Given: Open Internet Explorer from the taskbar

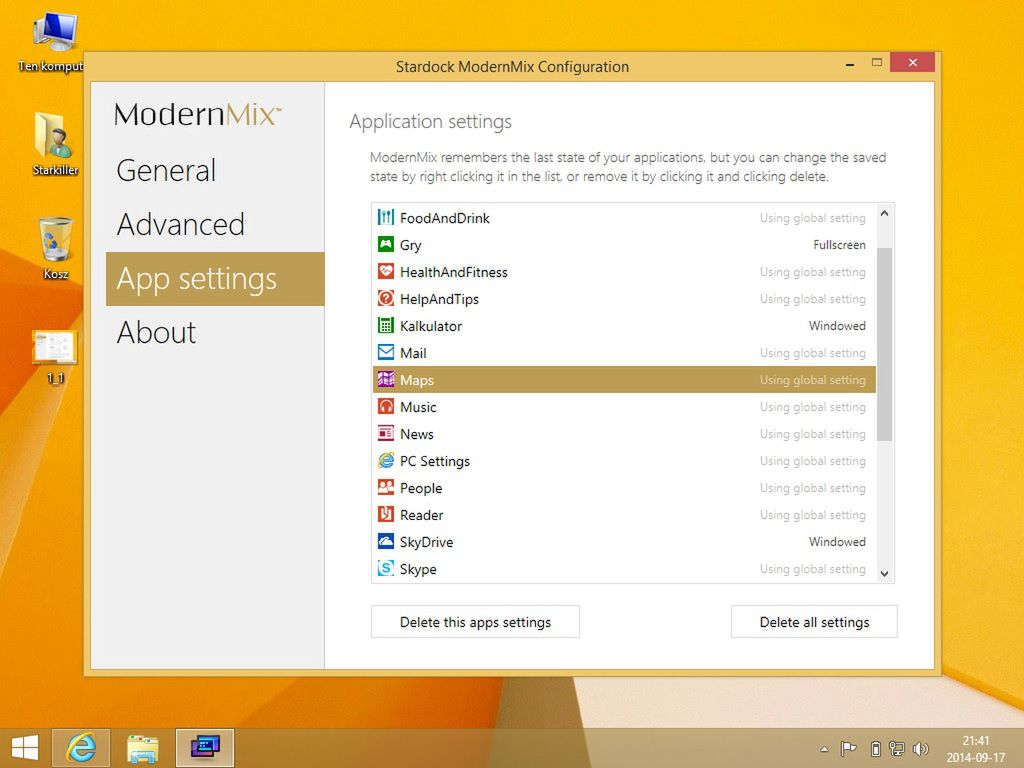Looking at the screenshot, I should 81,748.
